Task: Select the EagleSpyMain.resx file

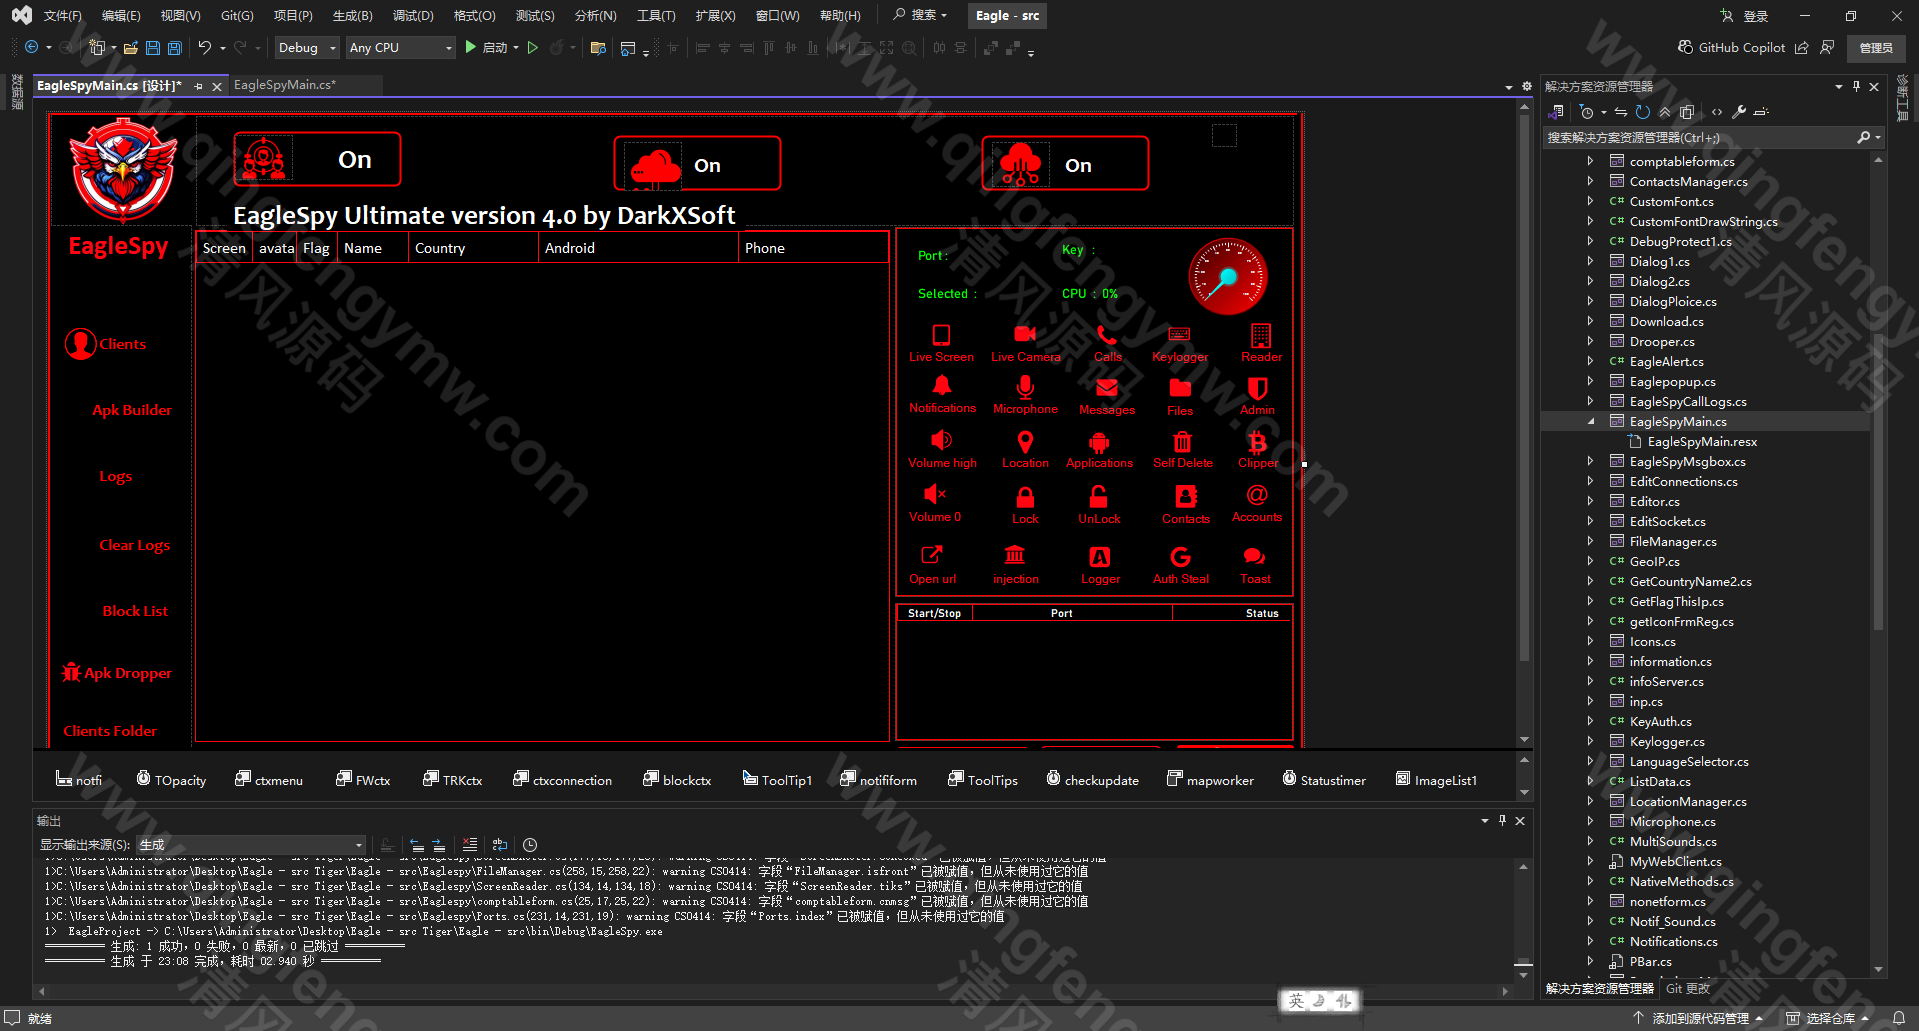Action: tap(1702, 441)
